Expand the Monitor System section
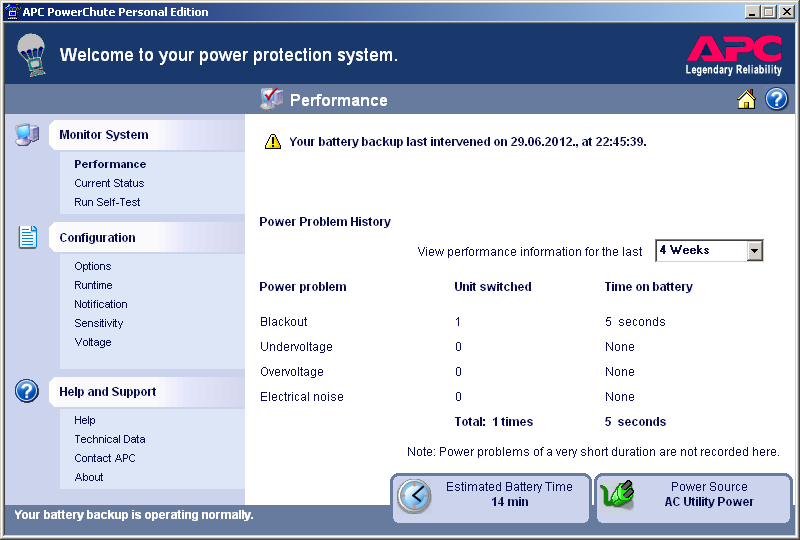Screen dimensions: 800x540 pyautogui.click(x=104, y=135)
